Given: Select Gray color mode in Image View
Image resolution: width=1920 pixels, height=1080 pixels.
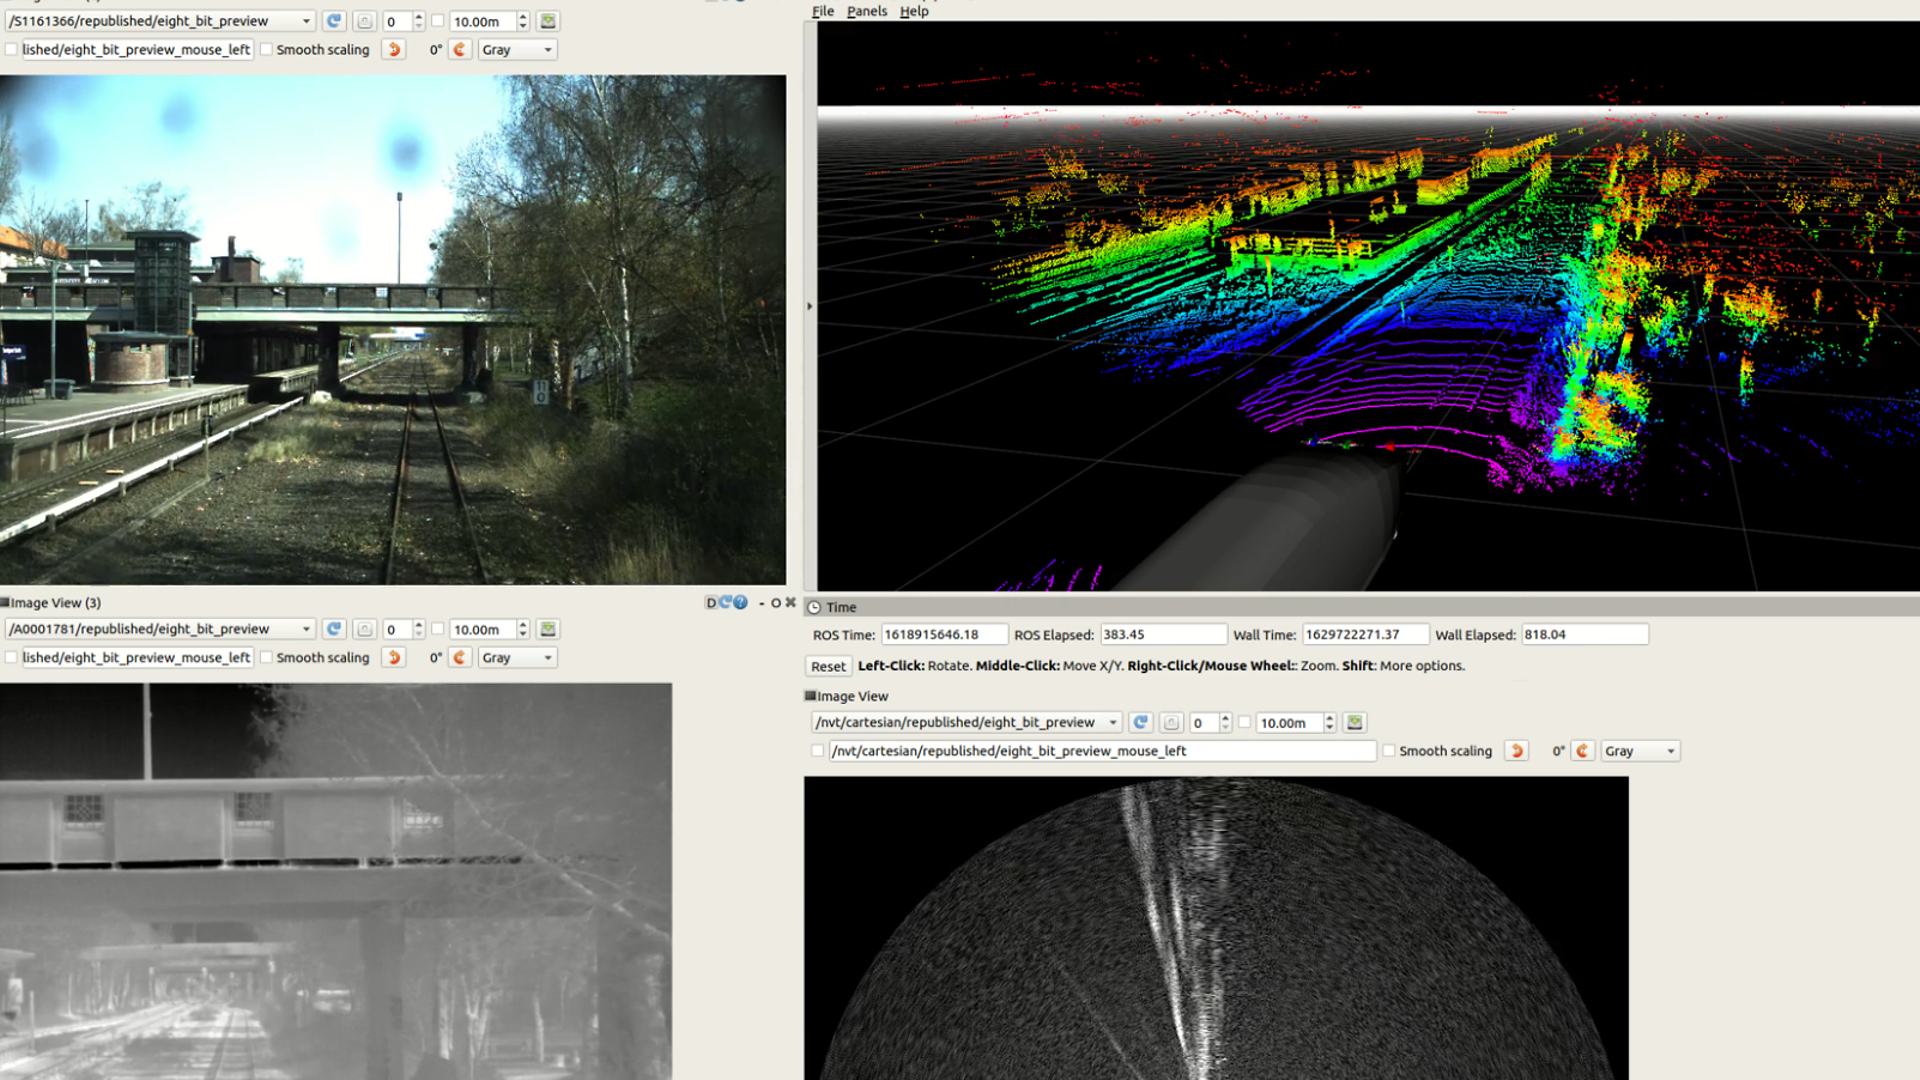Looking at the screenshot, I should [1636, 750].
